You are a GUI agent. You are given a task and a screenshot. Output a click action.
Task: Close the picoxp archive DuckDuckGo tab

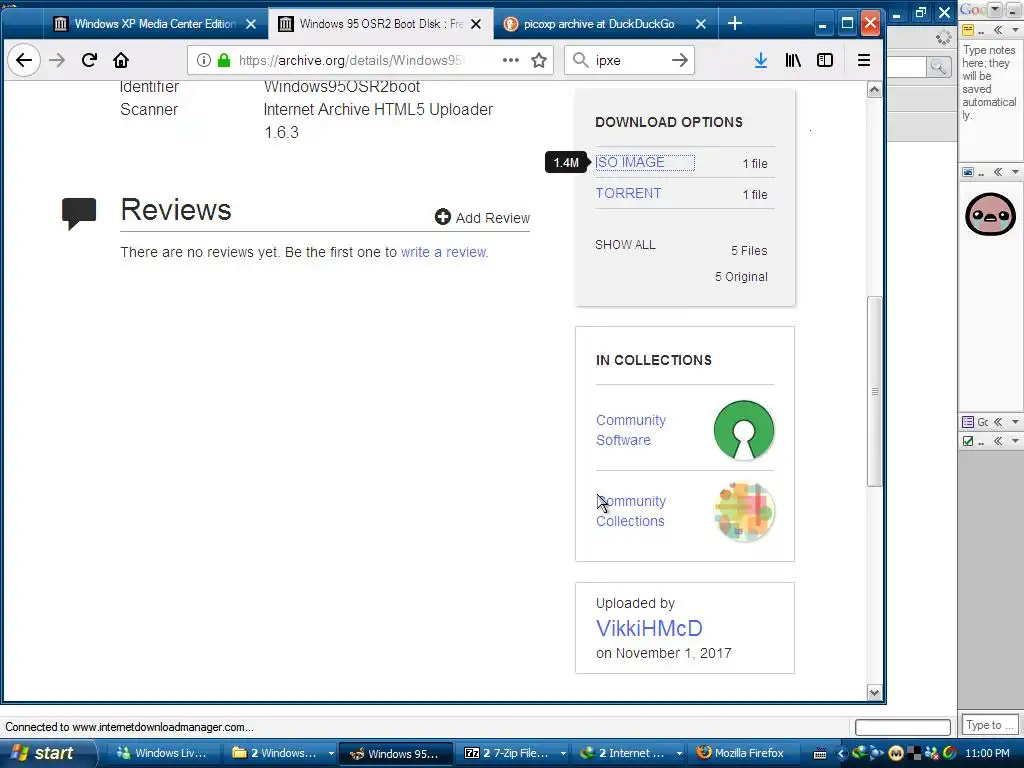coord(701,24)
